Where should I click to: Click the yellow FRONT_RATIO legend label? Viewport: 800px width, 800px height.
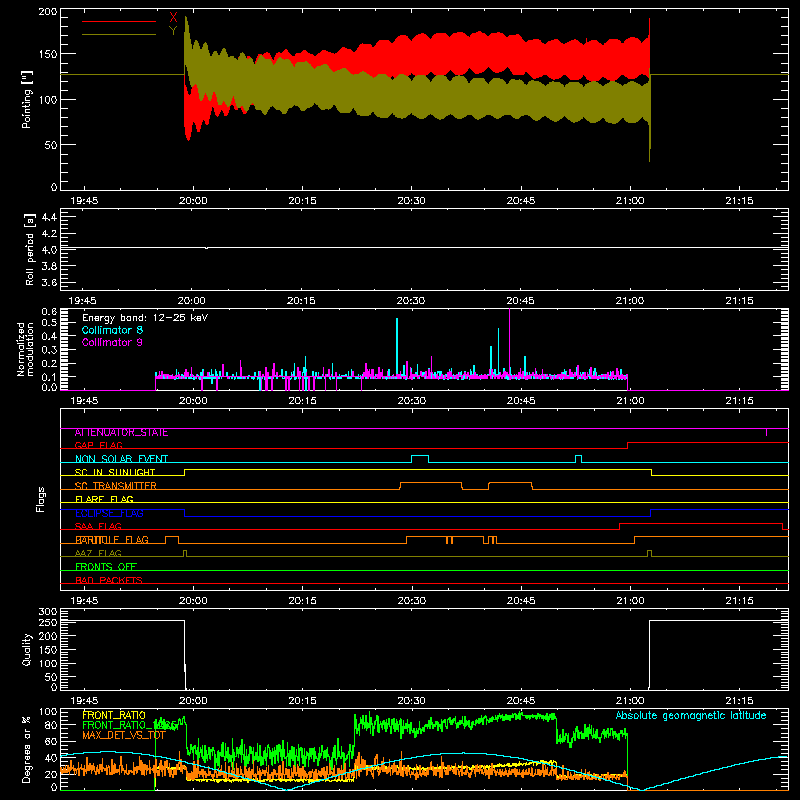(x=114, y=715)
